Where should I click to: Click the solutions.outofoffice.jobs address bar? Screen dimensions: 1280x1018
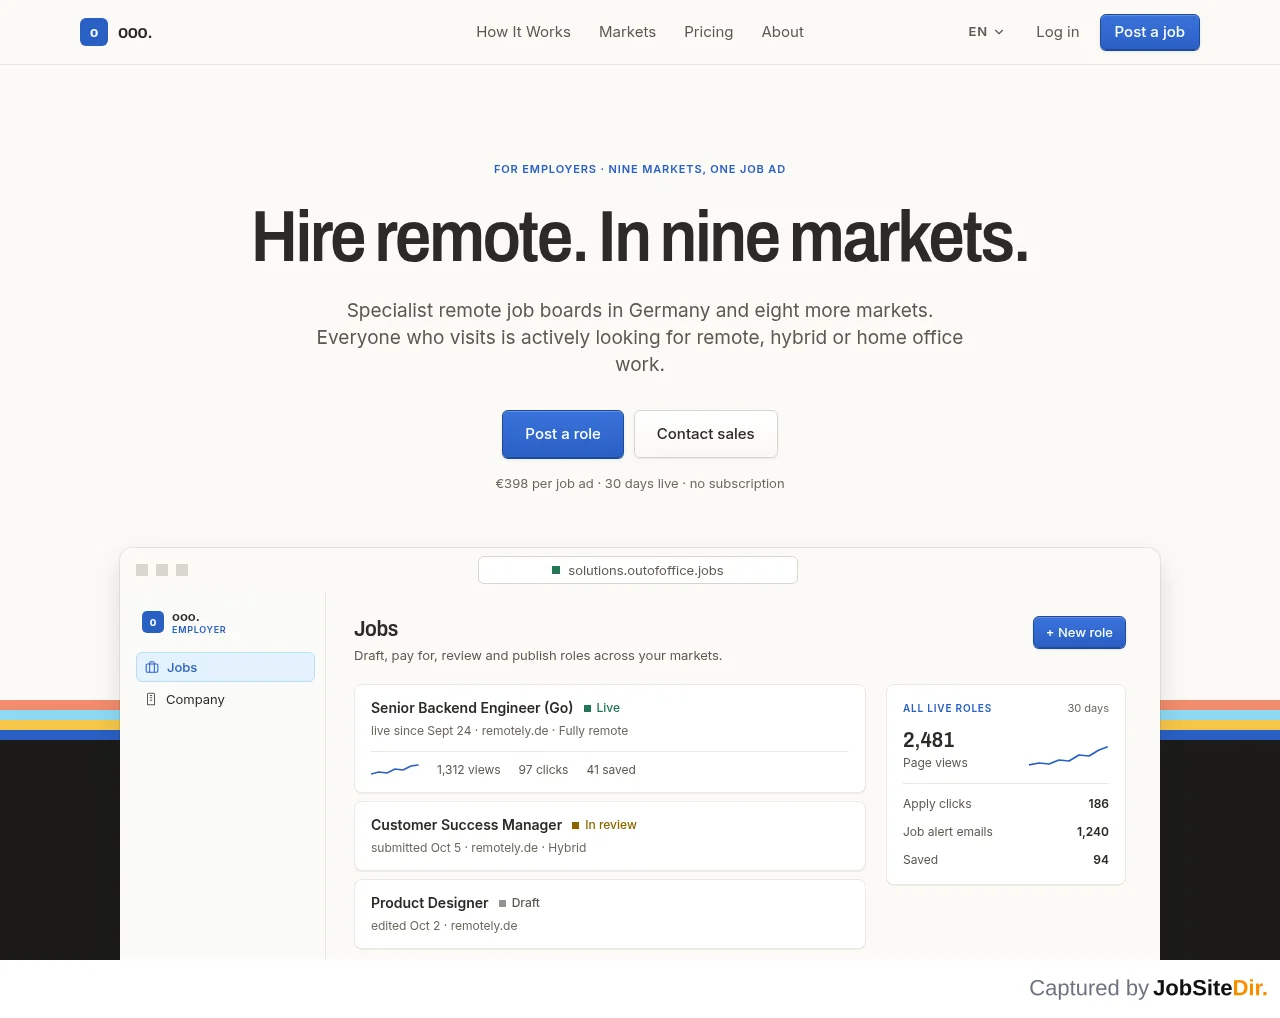pyautogui.click(x=638, y=570)
